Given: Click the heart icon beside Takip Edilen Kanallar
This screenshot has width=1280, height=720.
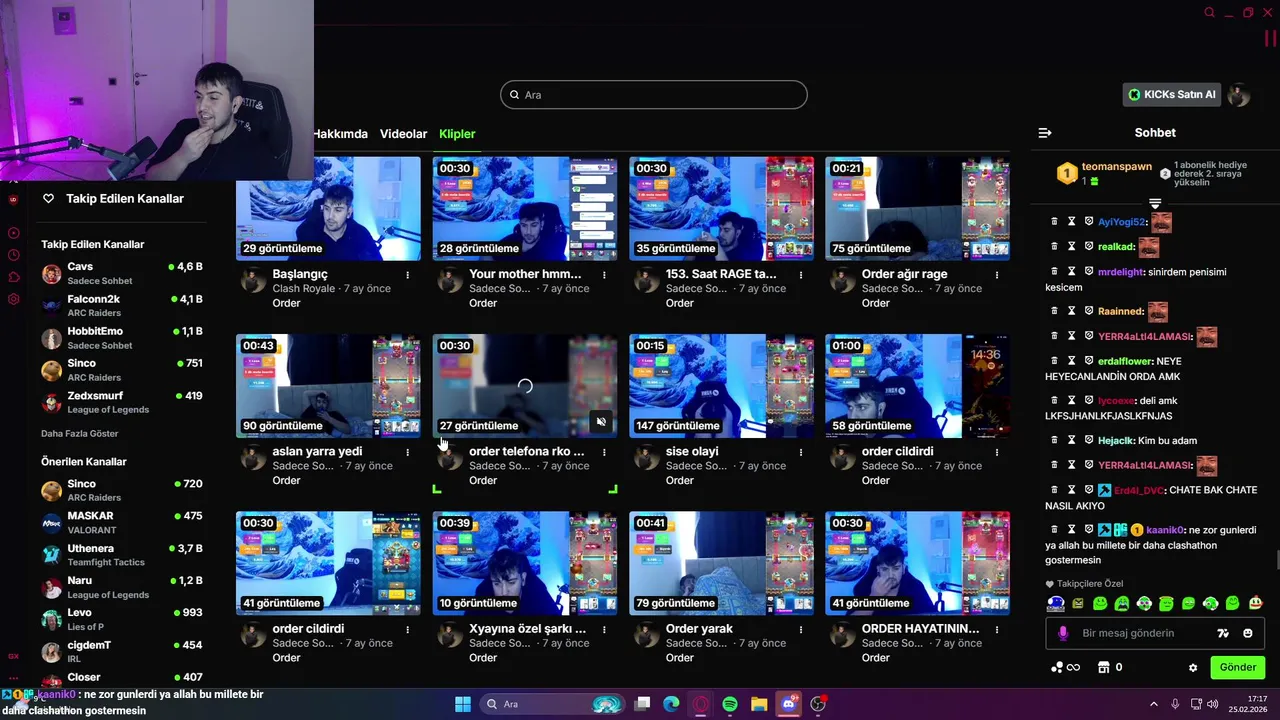Looking at the screenshot, I should 48,199.
